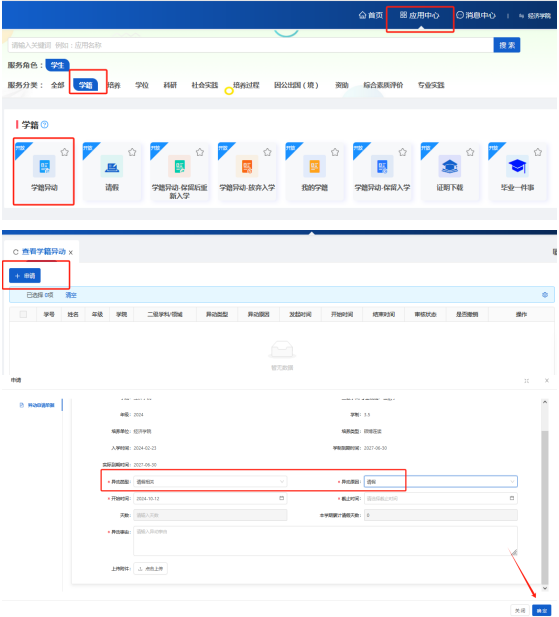Viewport: 559px width, 617px height.
Task: Open the 请假 application icon
Action: [112, 166]
